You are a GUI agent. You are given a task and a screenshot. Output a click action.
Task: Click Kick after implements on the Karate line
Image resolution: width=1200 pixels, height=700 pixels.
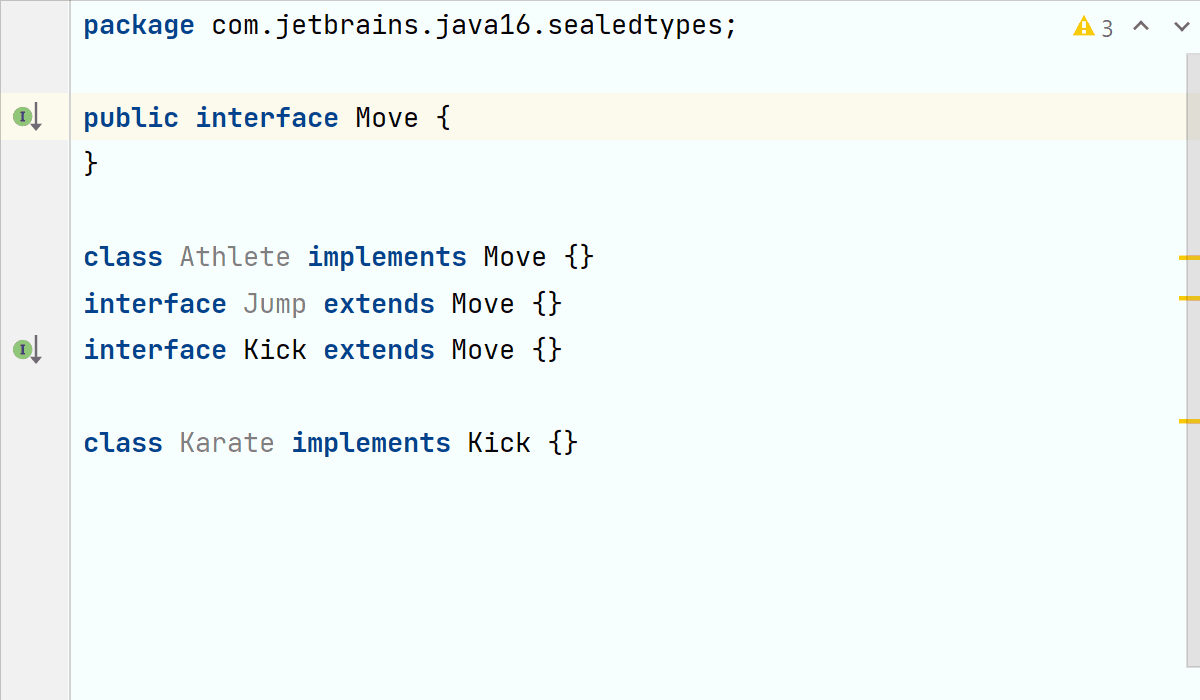(499, 443)
